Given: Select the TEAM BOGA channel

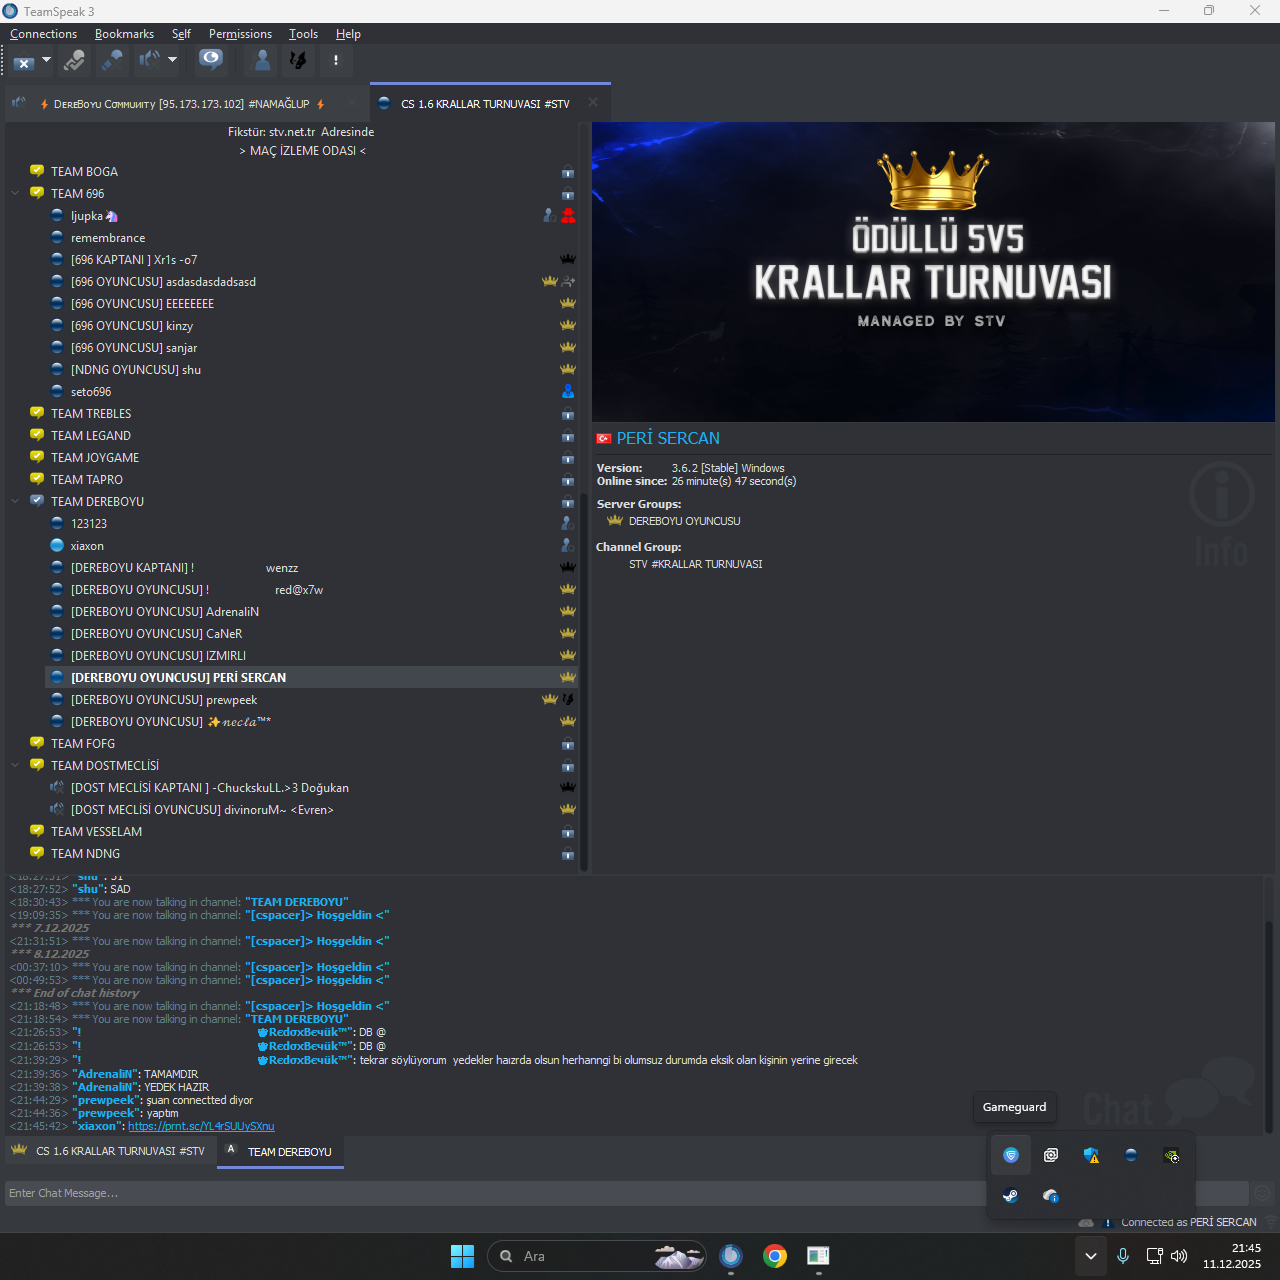Looking at the screenshot, I should [84, 172].
